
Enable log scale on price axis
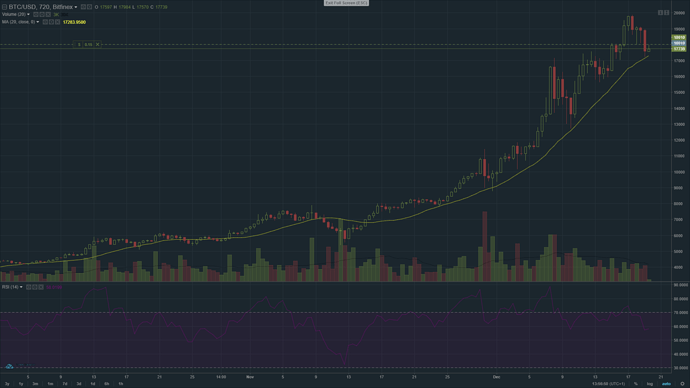pos(650,384)
